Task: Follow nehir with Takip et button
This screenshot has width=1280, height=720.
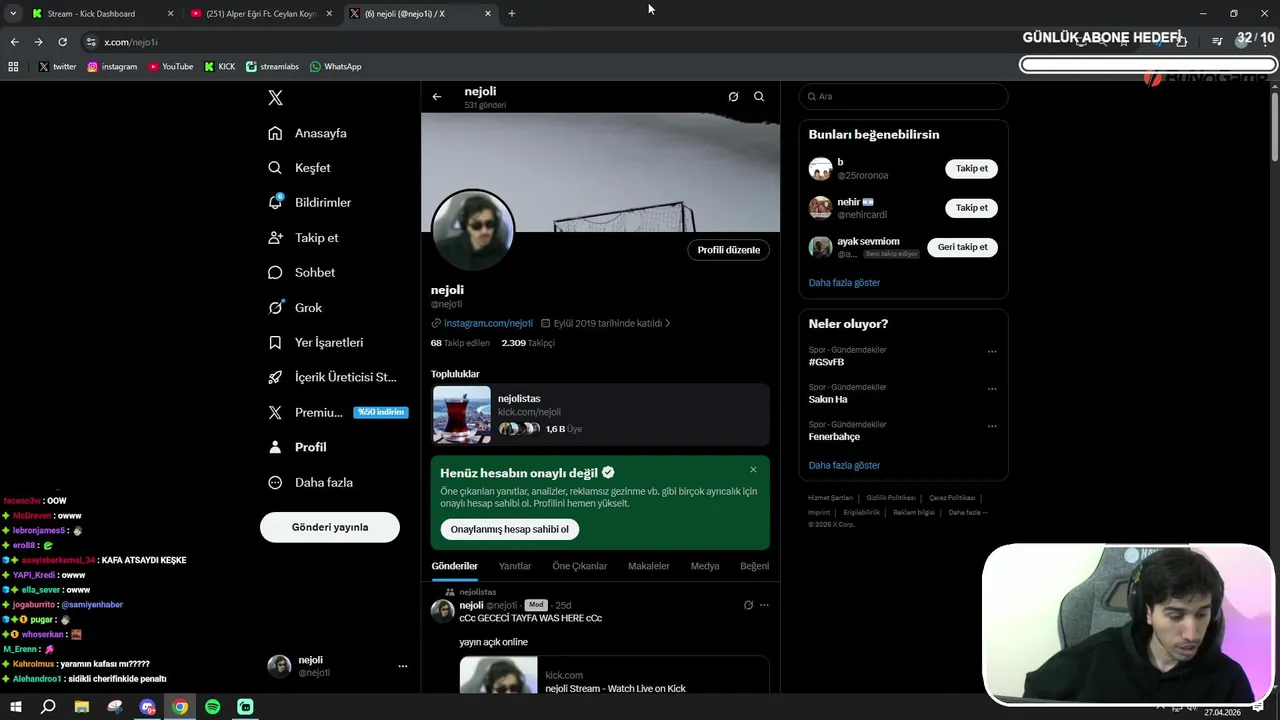Action: (x=971, y=208)
